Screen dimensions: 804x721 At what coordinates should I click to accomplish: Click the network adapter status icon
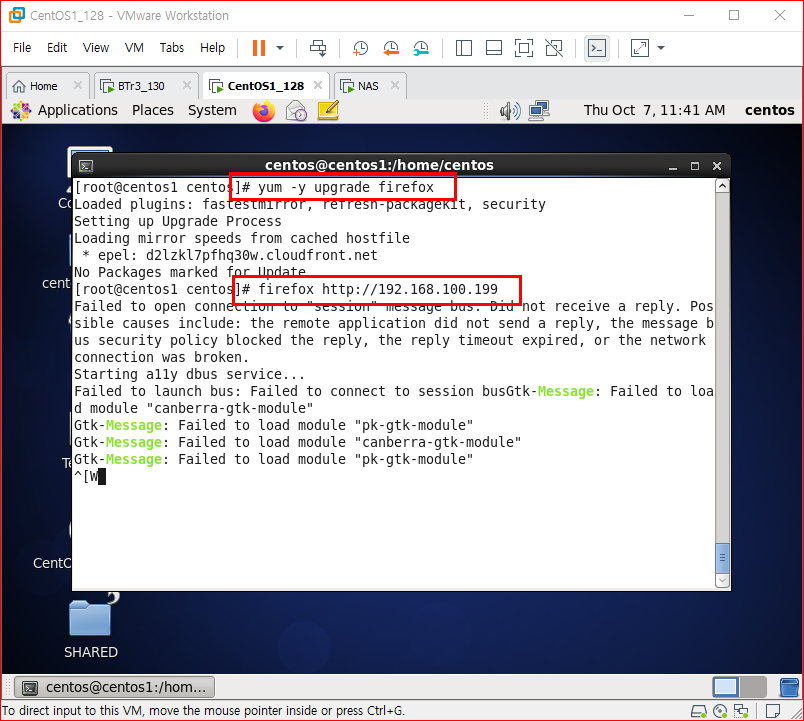coord(741,711)
